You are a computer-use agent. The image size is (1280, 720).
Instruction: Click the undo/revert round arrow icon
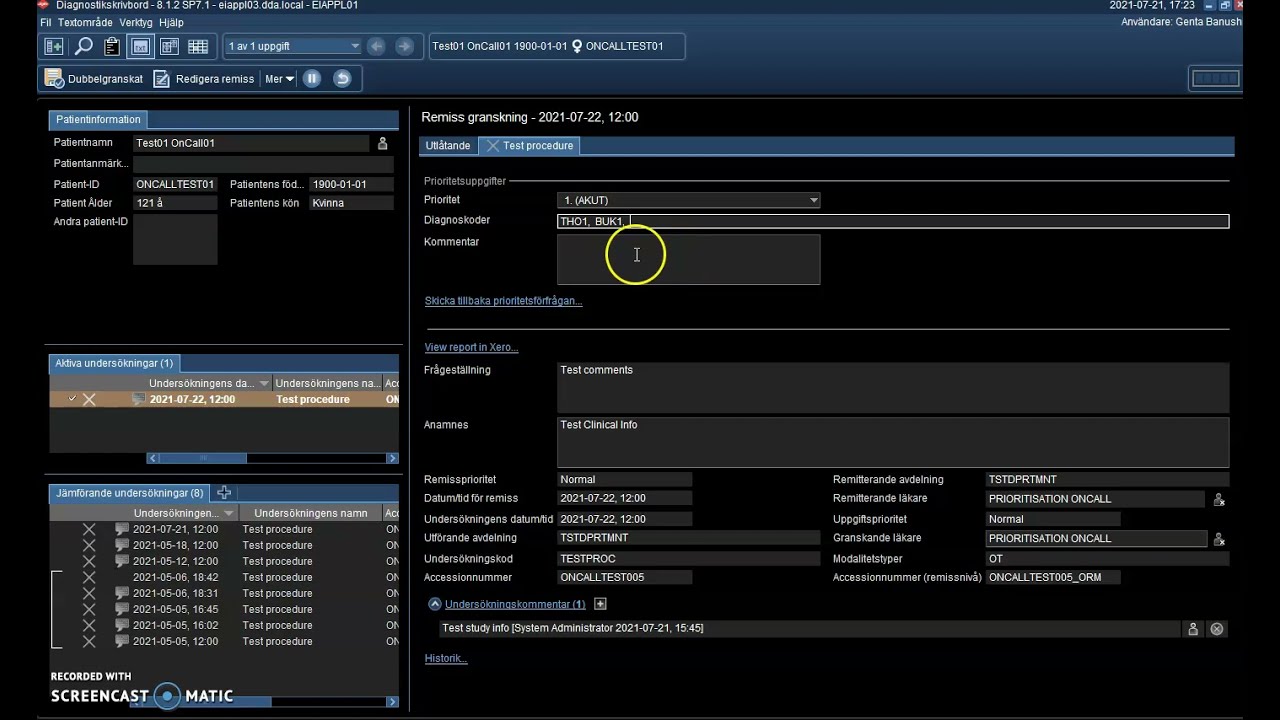(342, 79)
